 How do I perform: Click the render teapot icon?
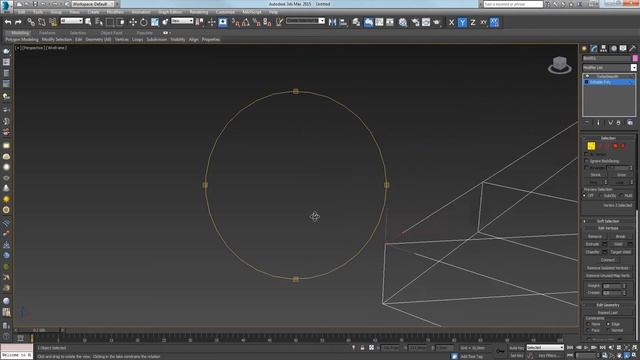click(x=436, y=22)
